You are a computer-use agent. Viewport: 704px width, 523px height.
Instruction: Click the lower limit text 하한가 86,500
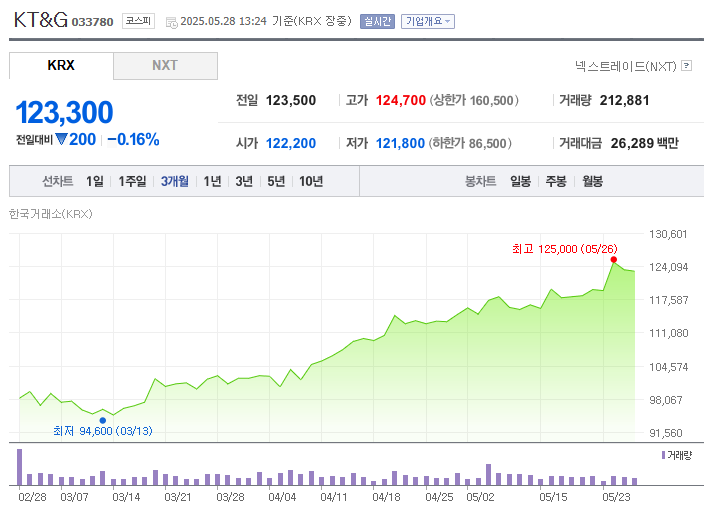(470, 143)
